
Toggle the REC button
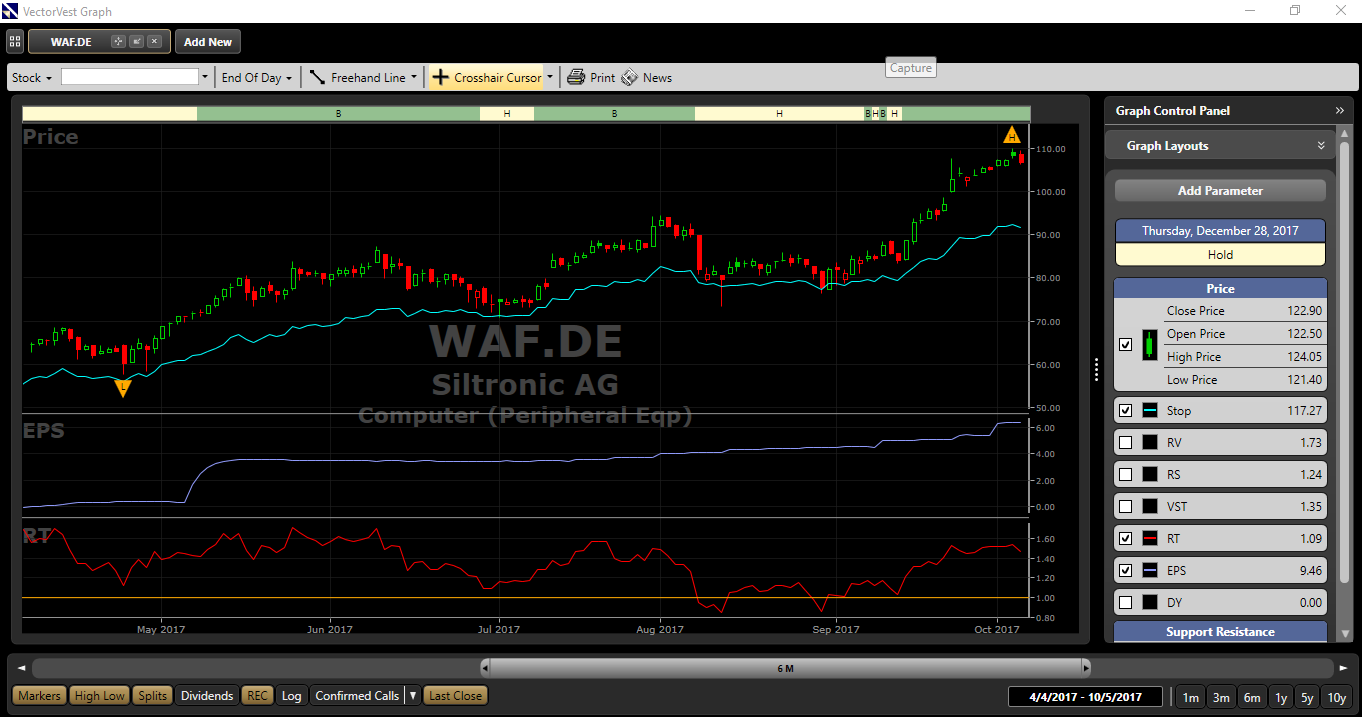click(258, 696)
